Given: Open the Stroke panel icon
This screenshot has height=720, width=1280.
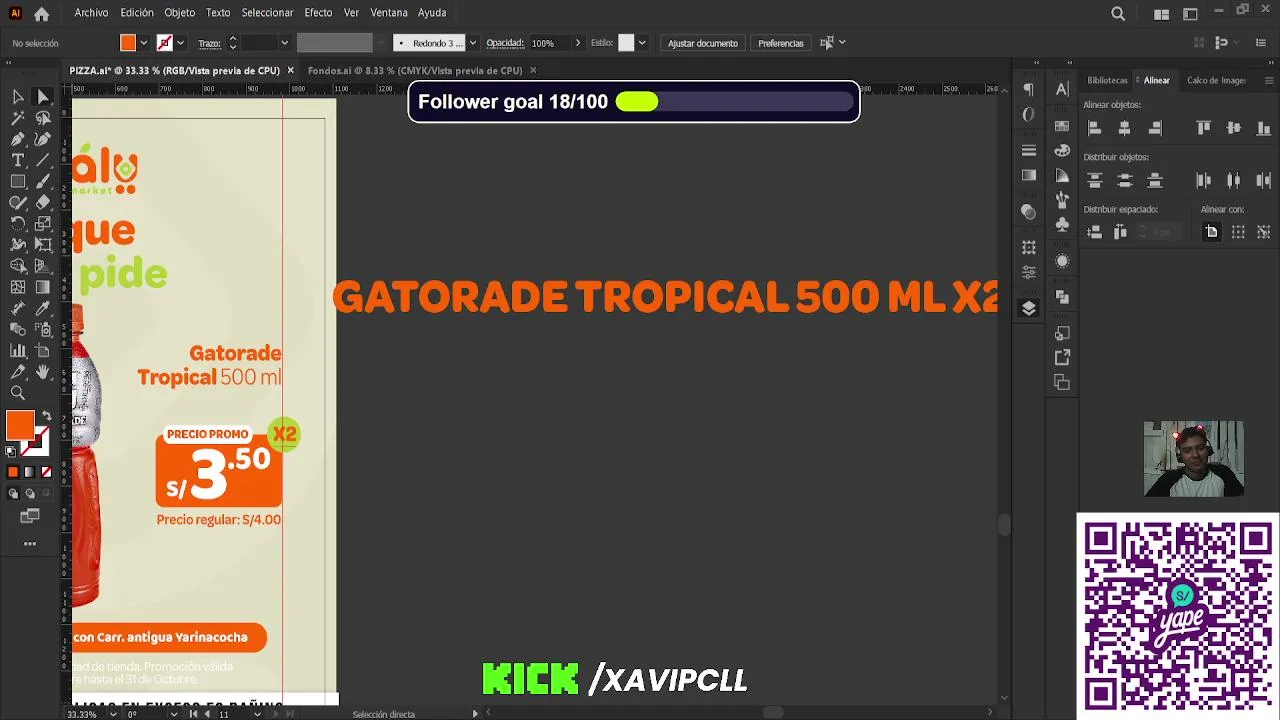Looking at the screenshot, I should click(1029, 150).
